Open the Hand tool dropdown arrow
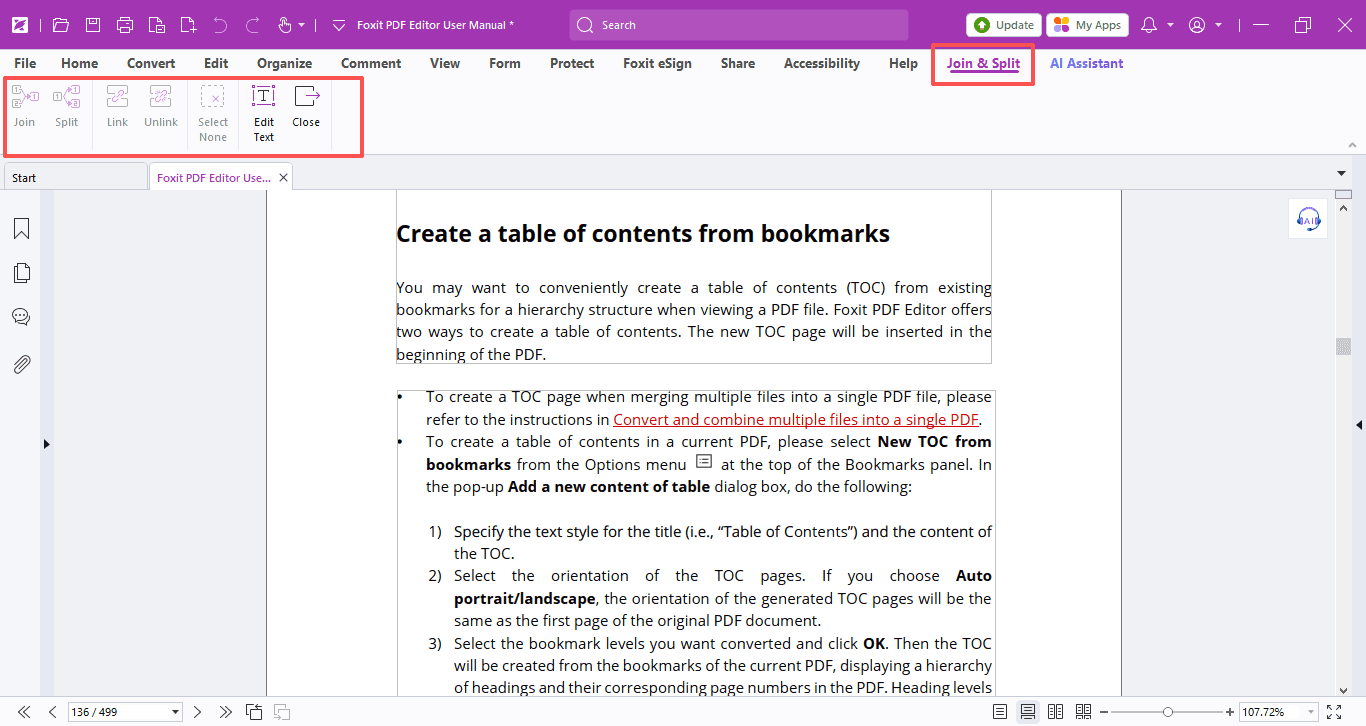Viewport: 1366px width, 726px height. tap(301, 25)
